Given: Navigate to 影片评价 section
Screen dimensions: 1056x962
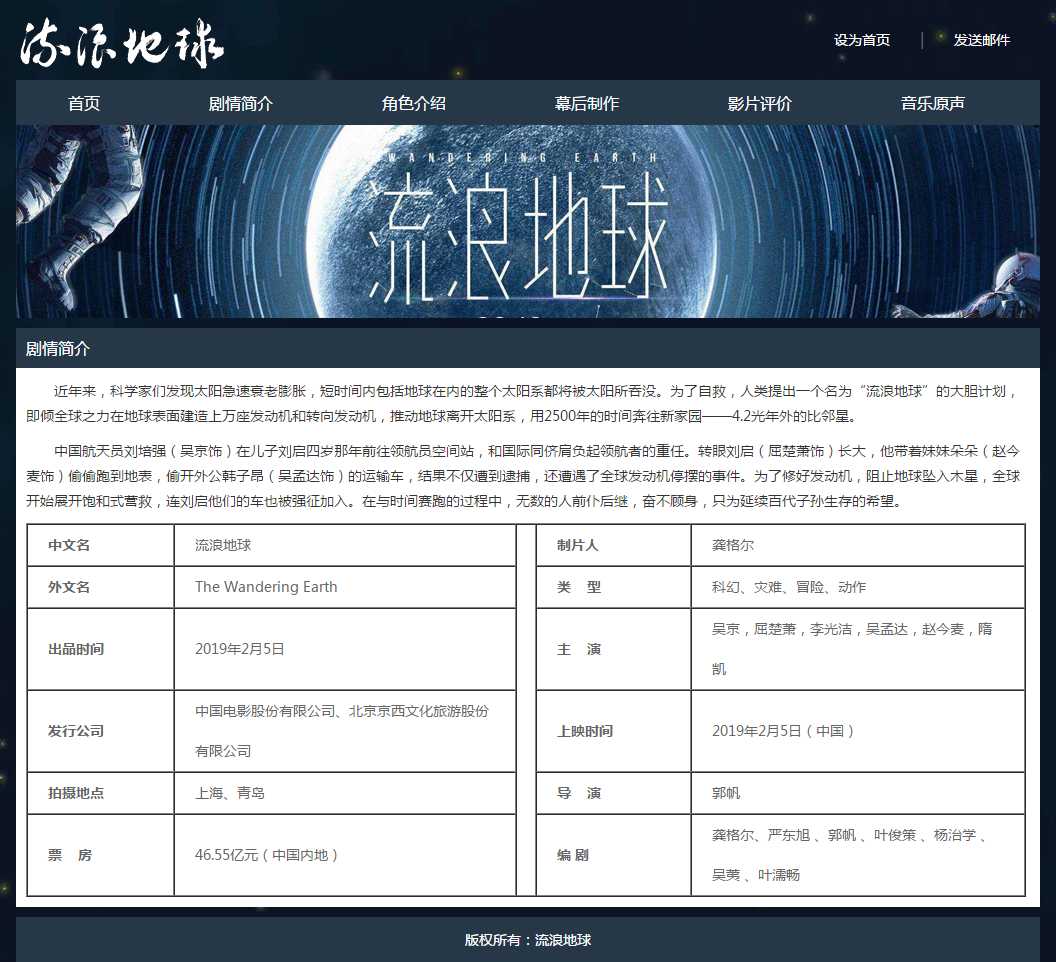Looking at the screenshot, I should 759,103.
